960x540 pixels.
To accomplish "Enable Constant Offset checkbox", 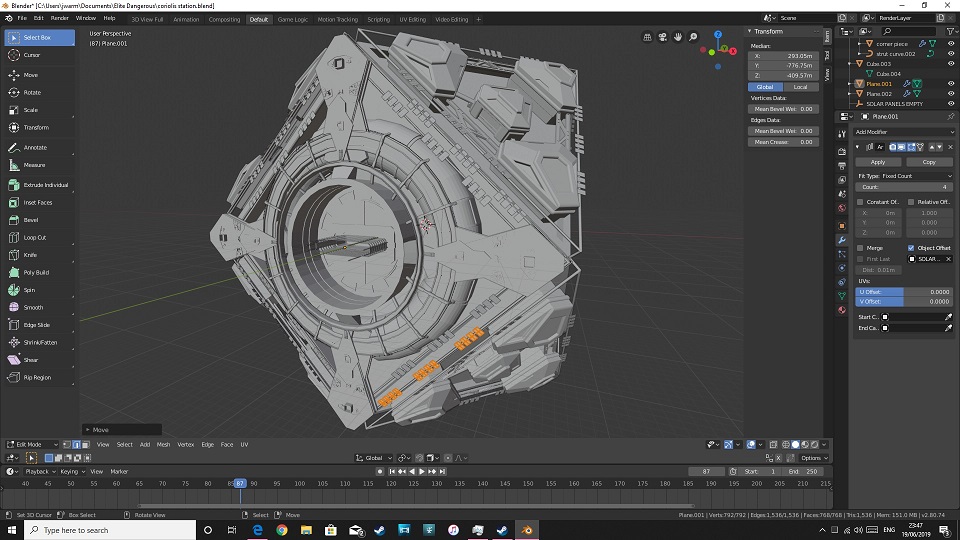I will [860, 202].
